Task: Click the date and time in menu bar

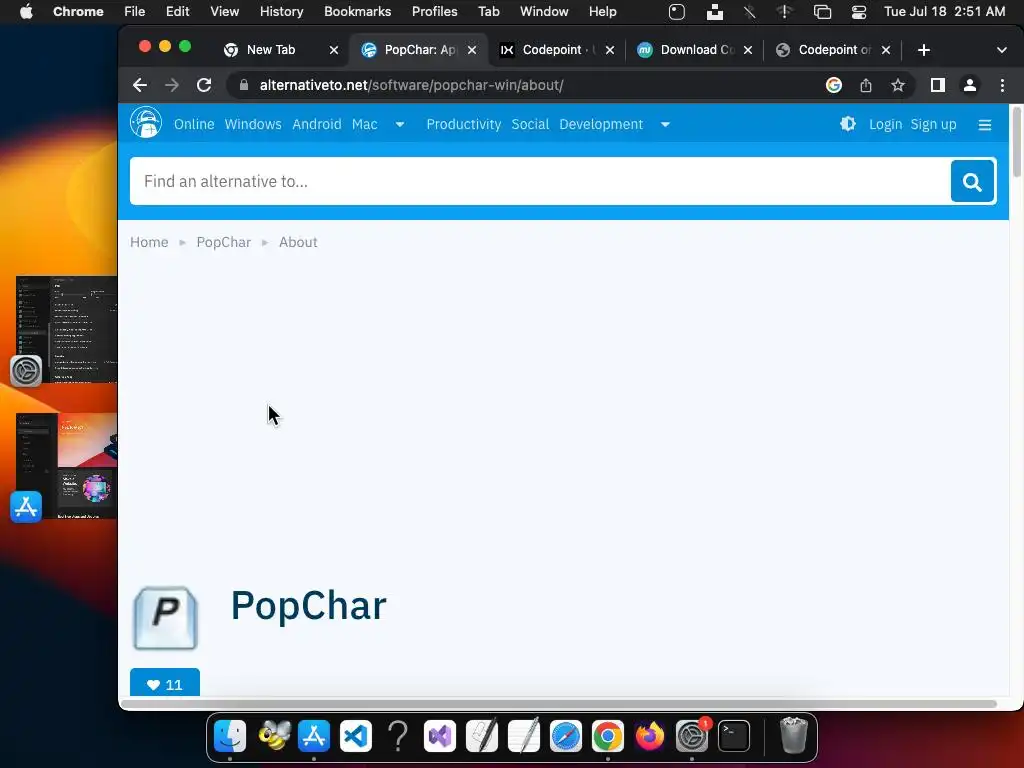Action: pos(944,12)
